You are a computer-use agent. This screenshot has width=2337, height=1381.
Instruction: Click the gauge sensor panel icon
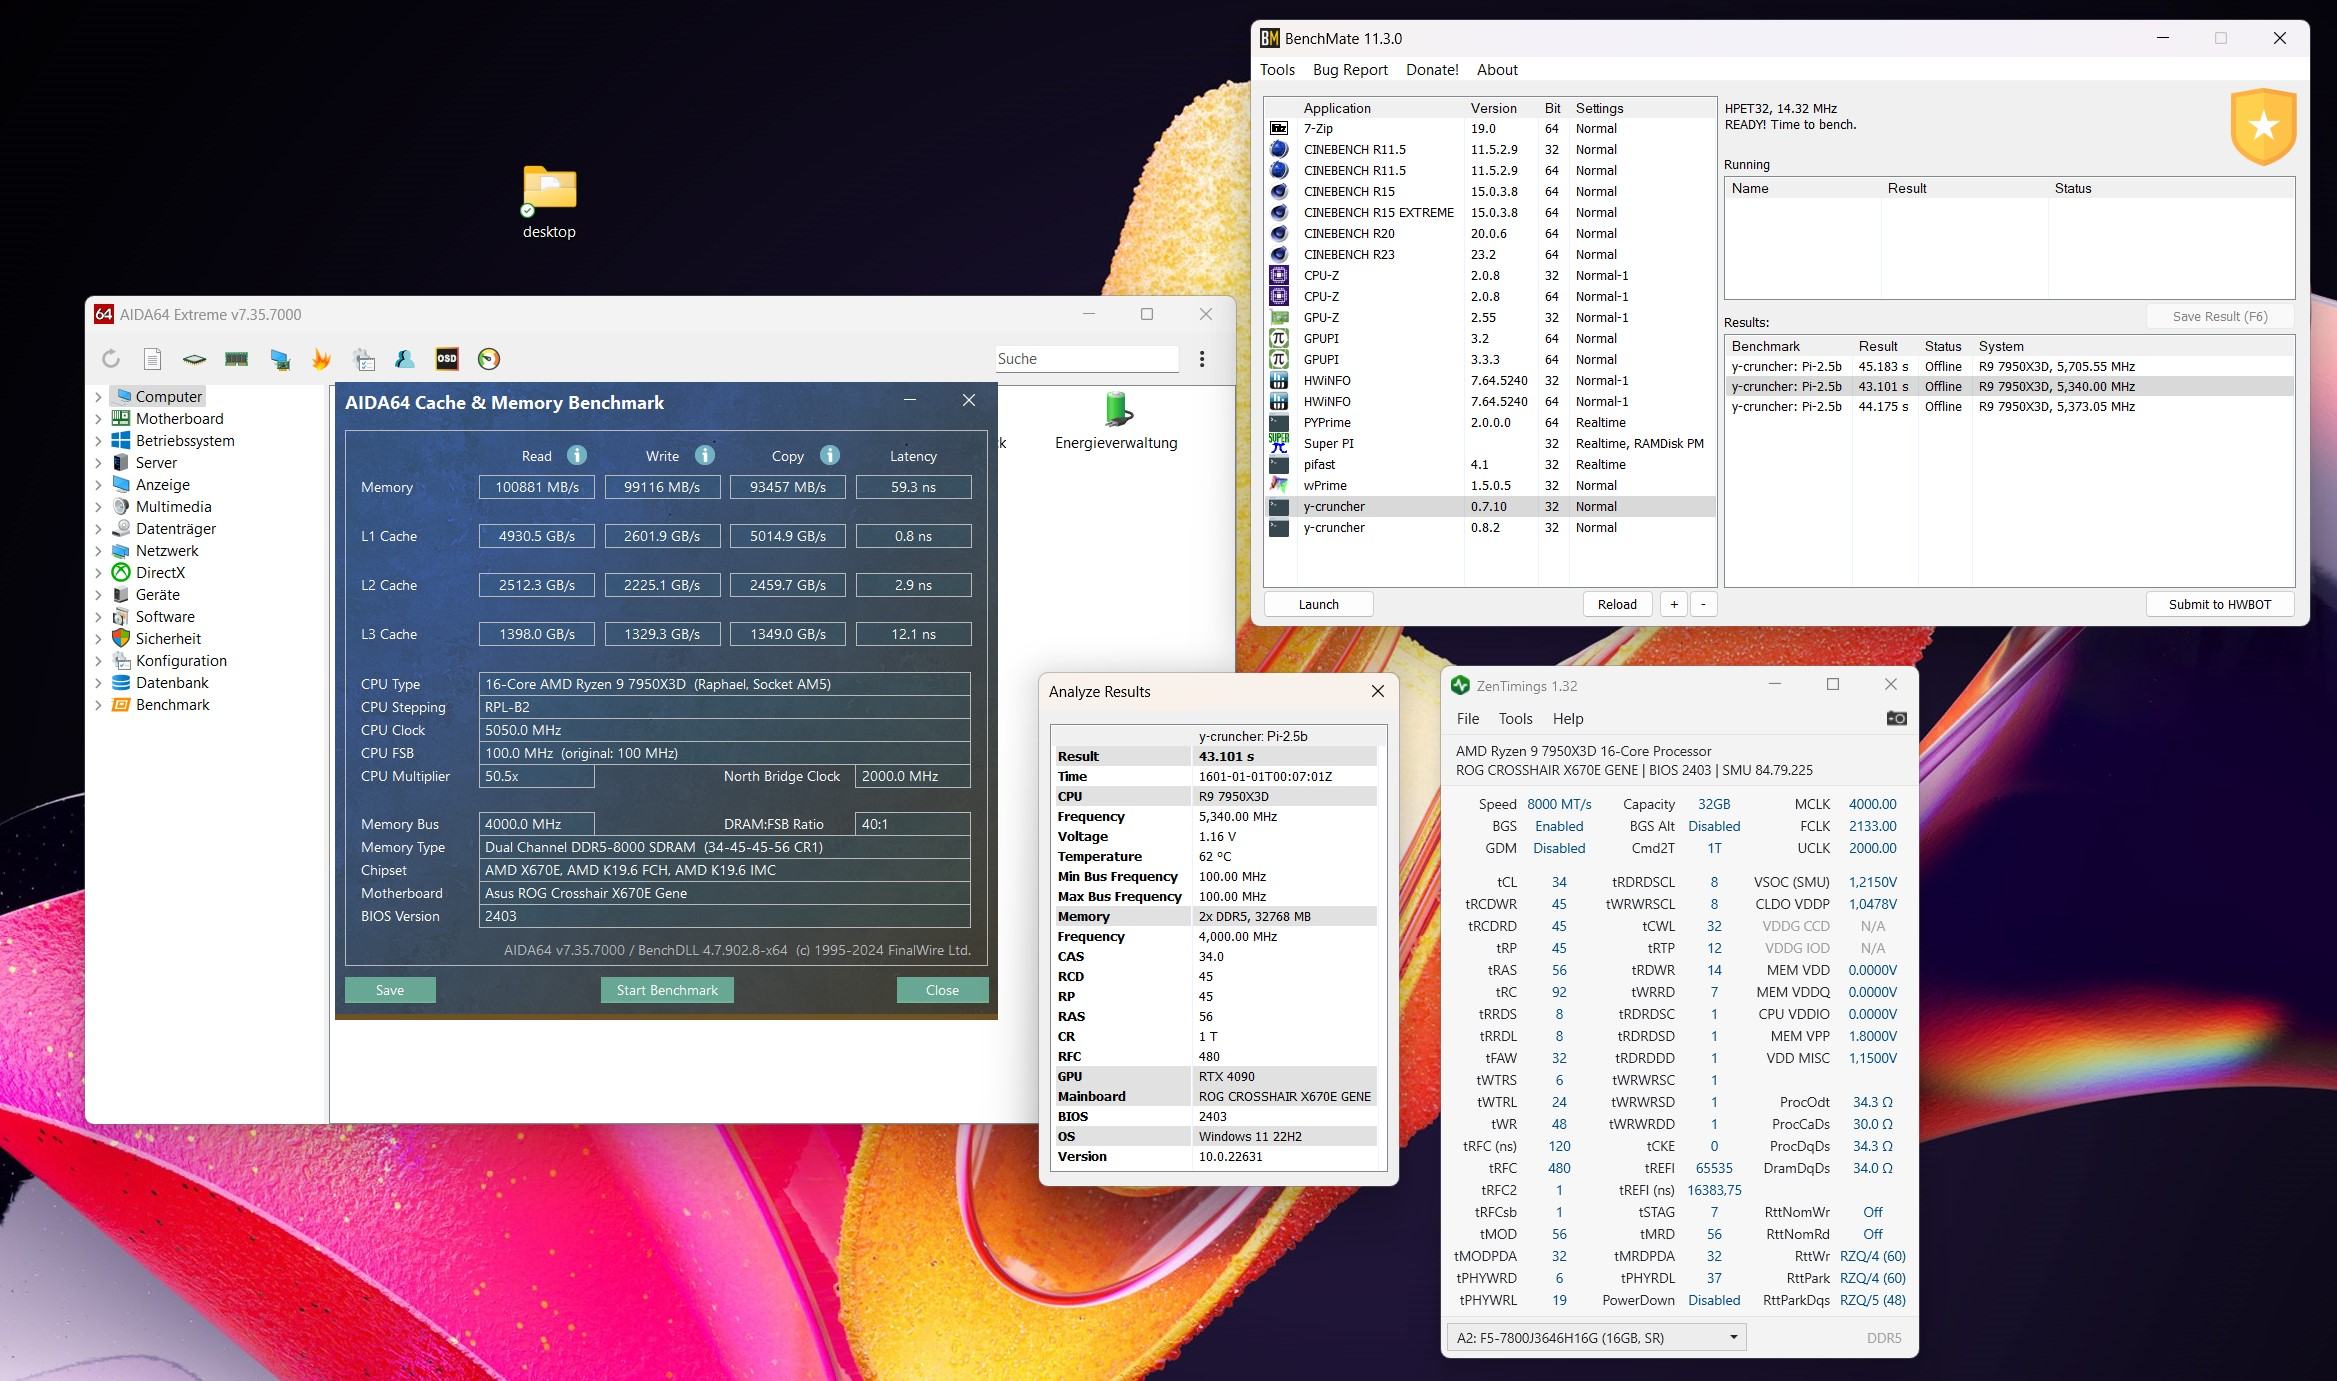pos(489,359)
